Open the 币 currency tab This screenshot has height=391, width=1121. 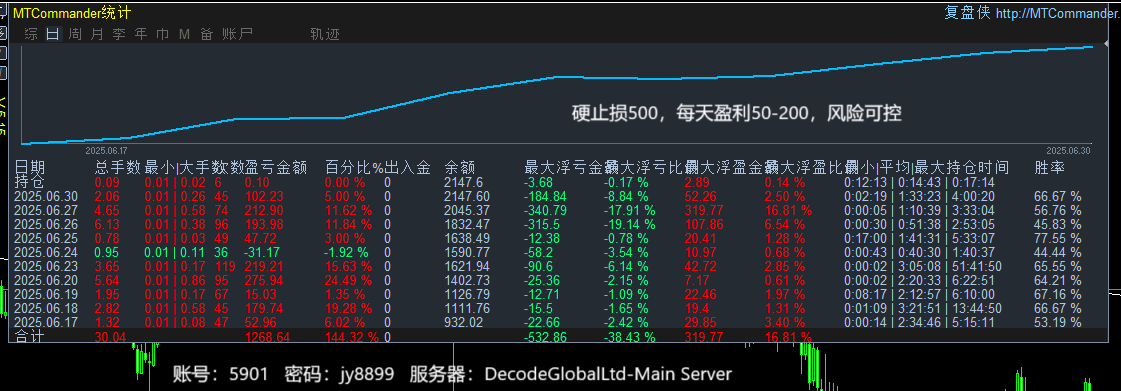(x=163, y=34)
